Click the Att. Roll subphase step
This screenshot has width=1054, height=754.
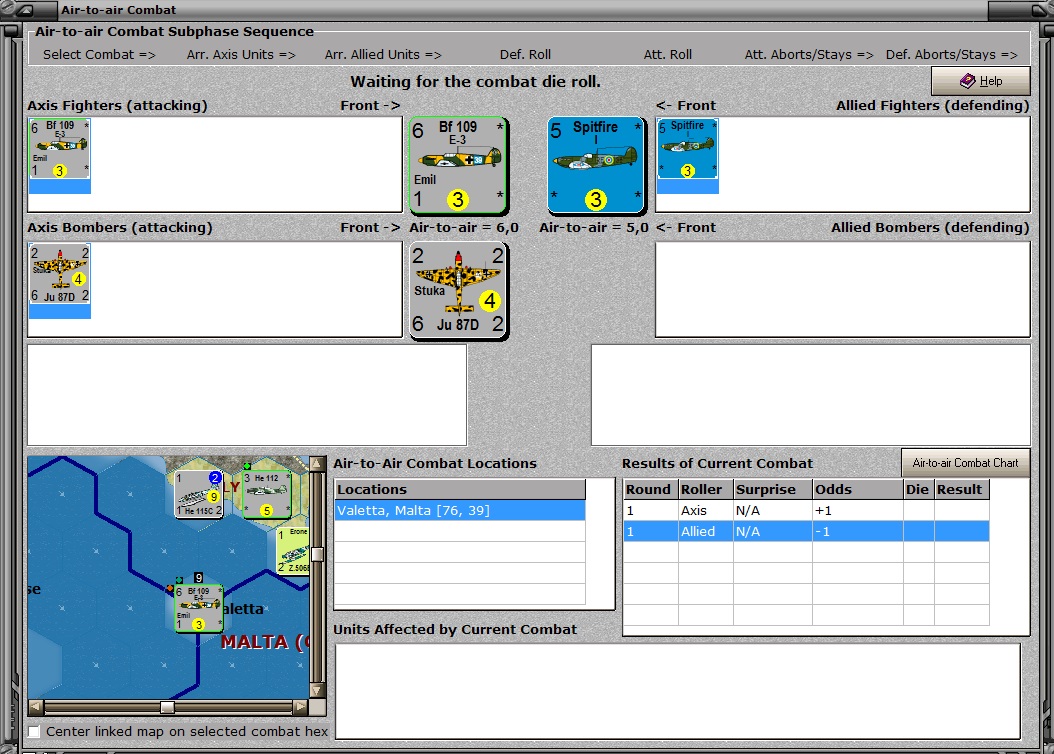667,54
